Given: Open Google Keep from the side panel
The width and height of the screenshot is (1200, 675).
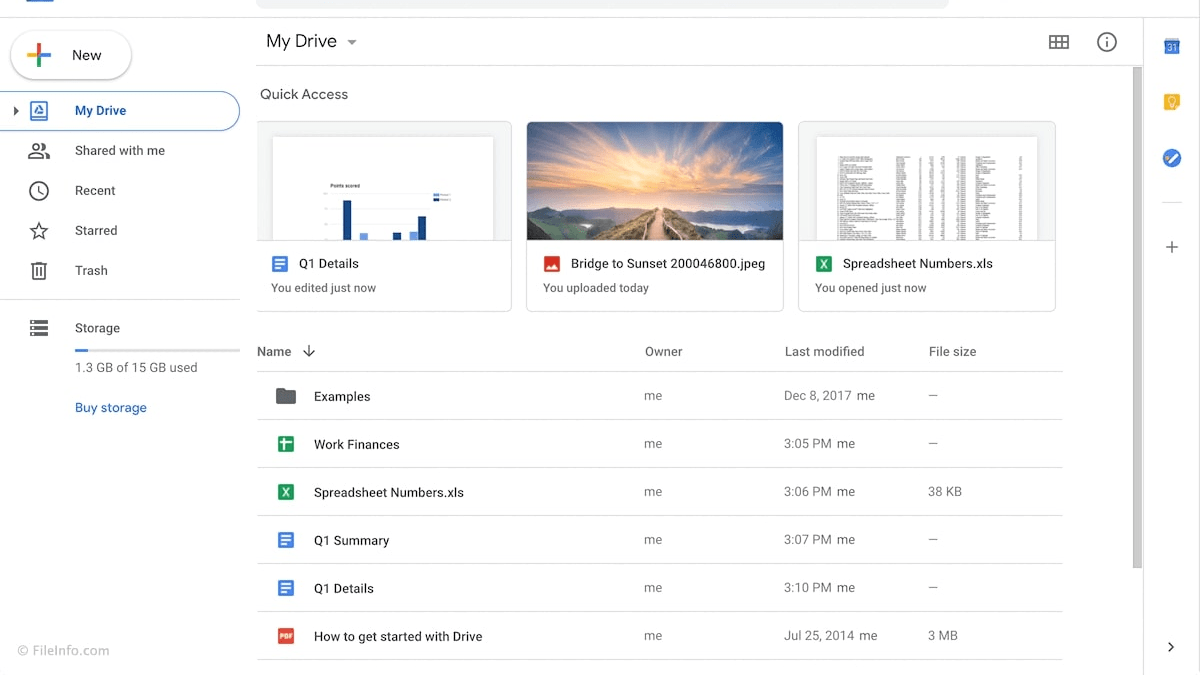Looking at the screenshot, I should point(1171,101).
